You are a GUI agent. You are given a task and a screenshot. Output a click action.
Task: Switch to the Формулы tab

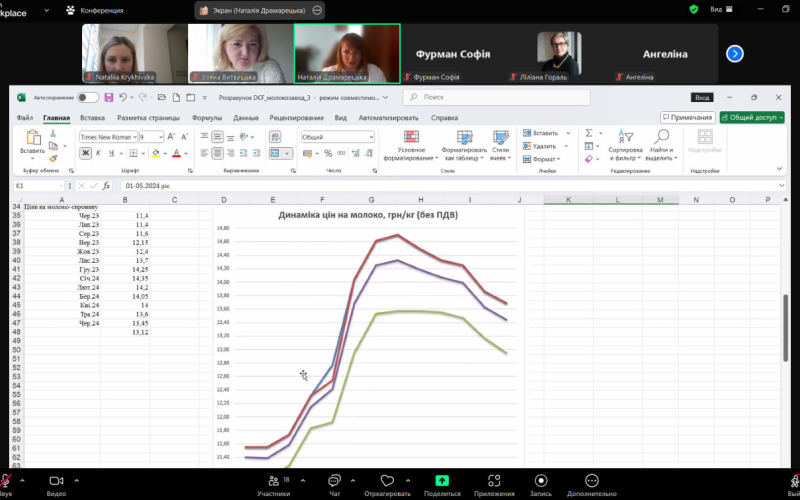(x=207, y=117)
